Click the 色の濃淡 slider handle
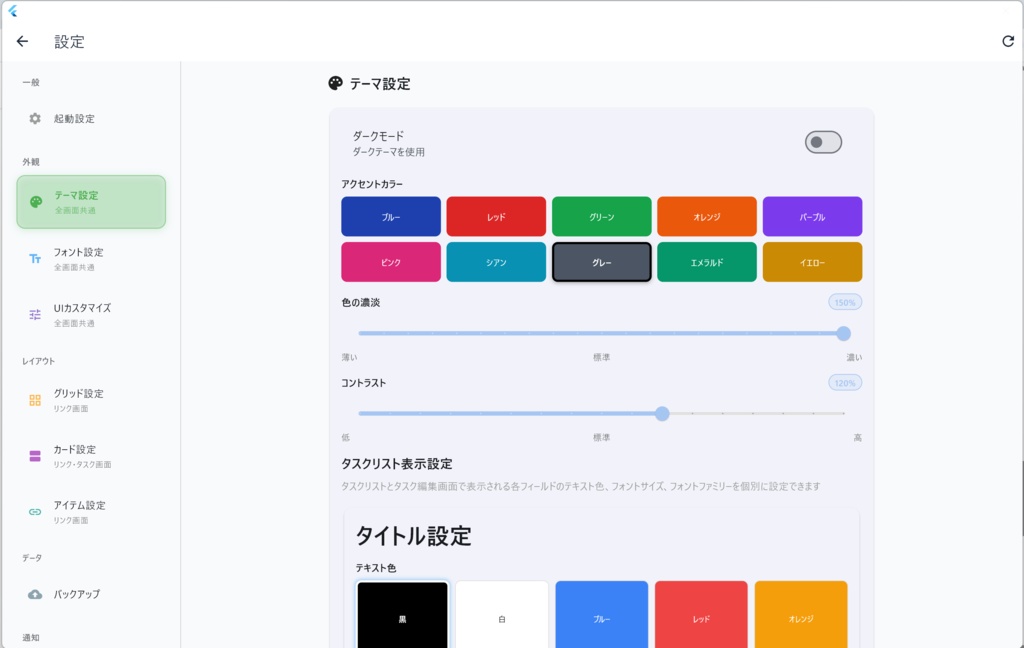The width and height of the screenshot is (1024, 648). tap(845, 334)
